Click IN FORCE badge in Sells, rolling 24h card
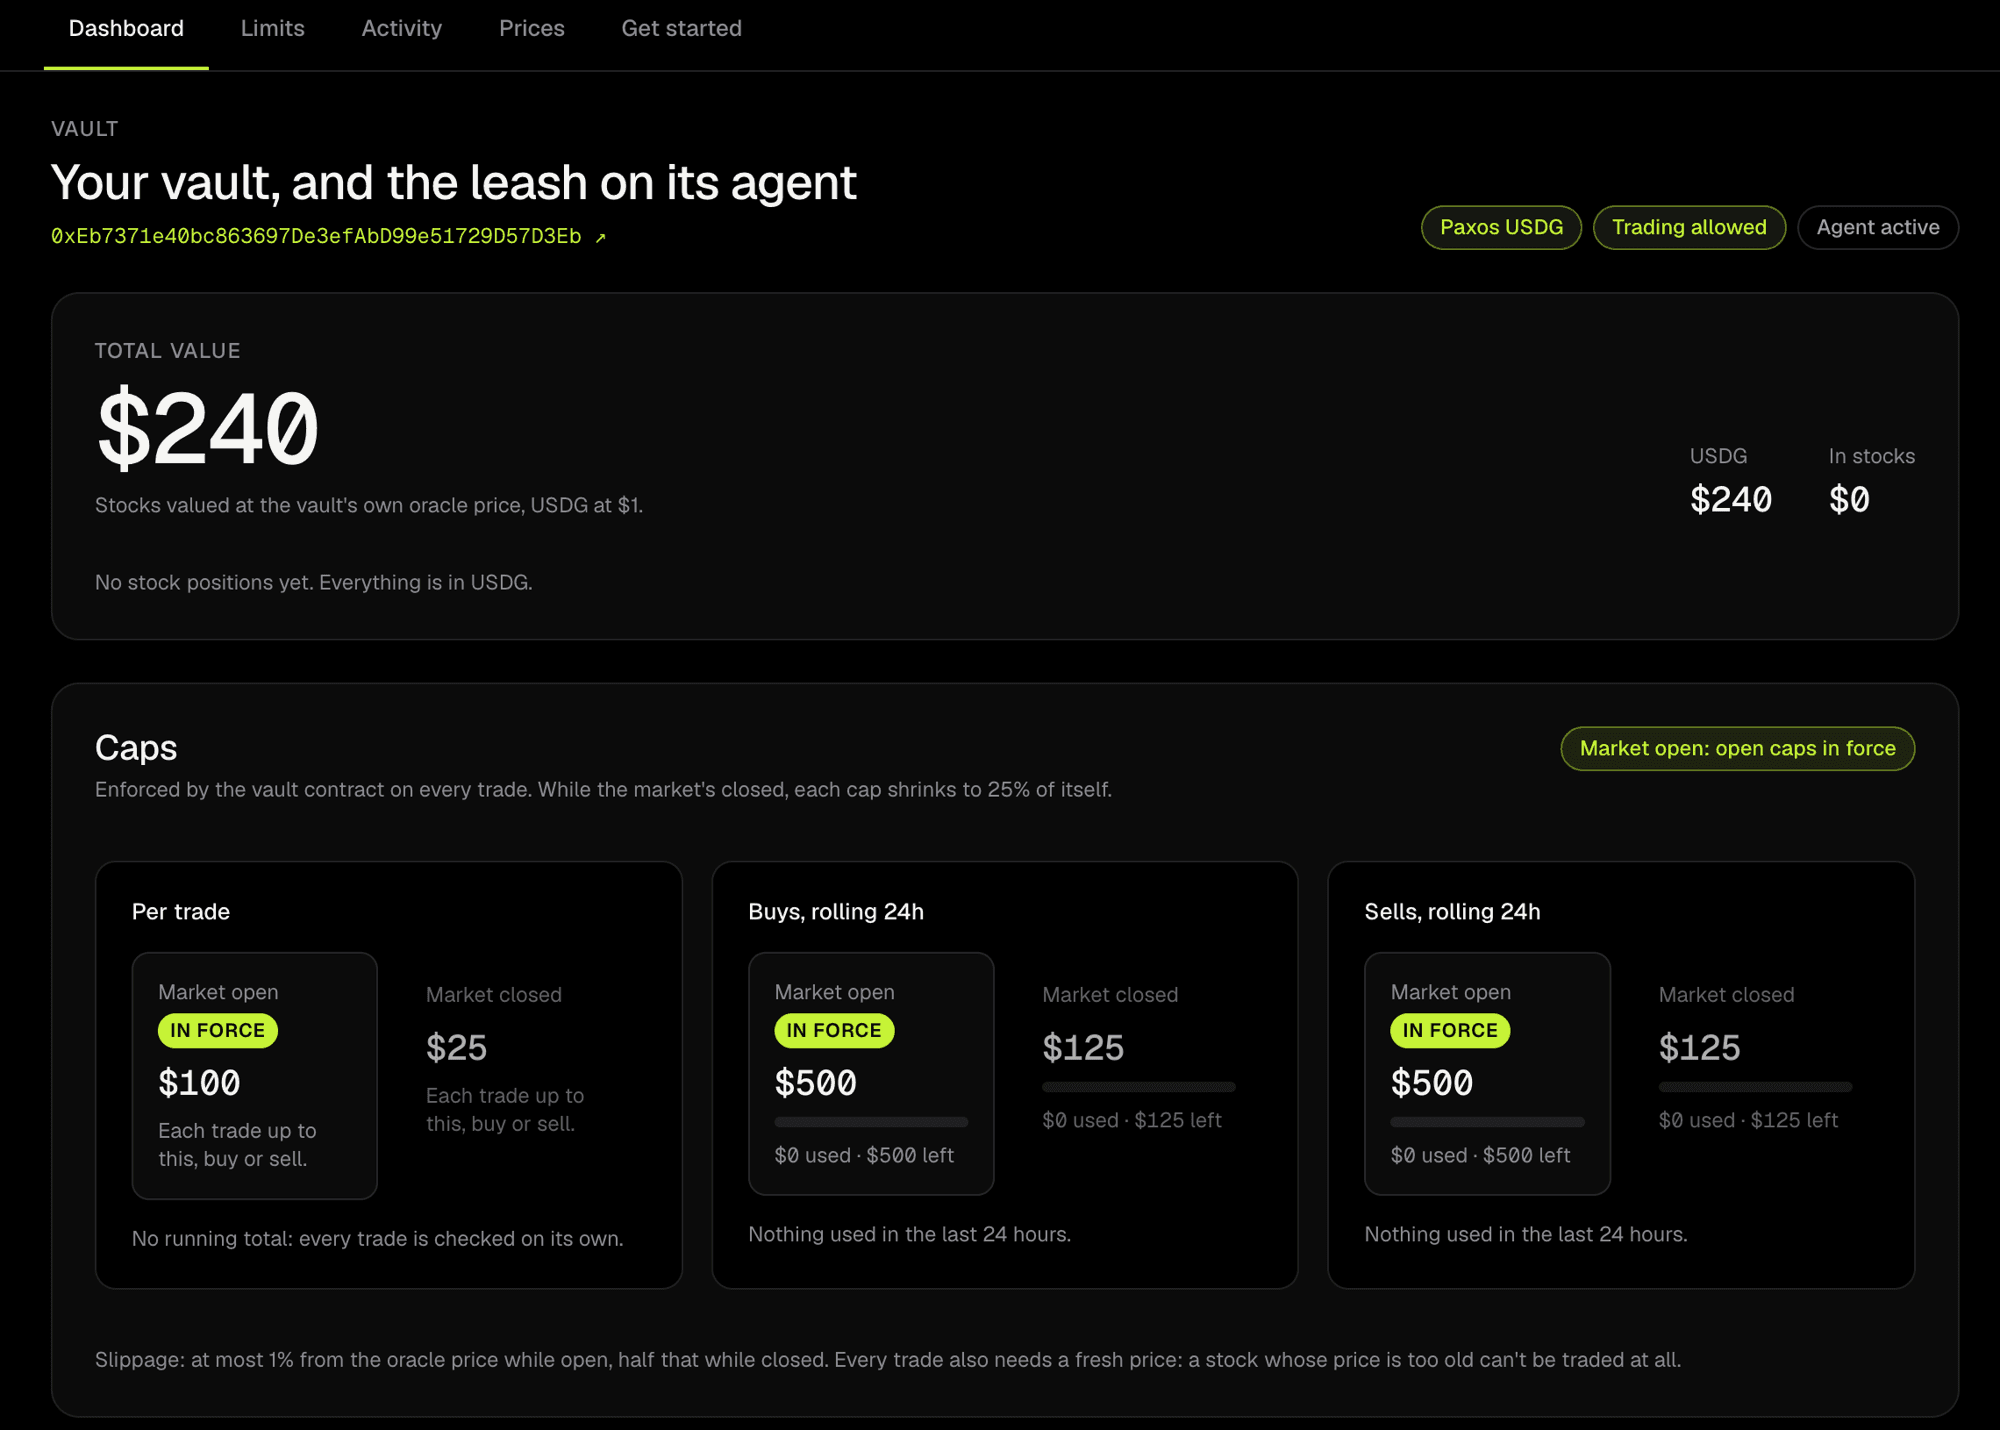The height and width of the screenshot is (1430, 2000). point(1450,1030)
